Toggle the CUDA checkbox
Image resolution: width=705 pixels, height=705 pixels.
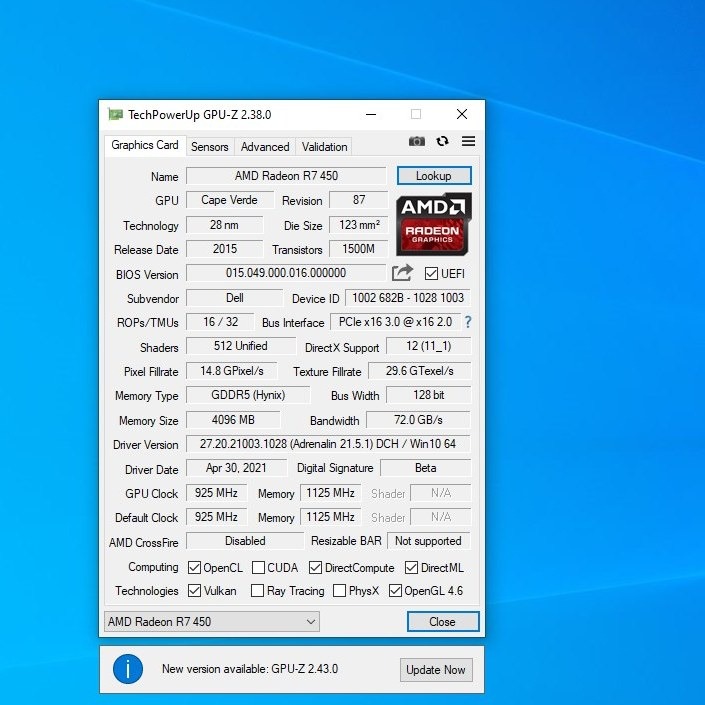[259, 568]
